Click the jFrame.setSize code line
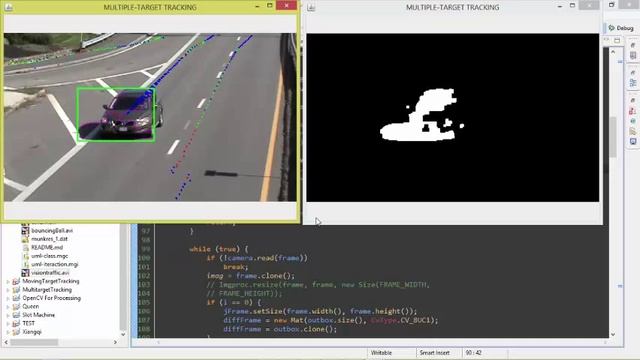Viewport: 640px width, 360px height. pyautogui.click(x=320, y=311)
